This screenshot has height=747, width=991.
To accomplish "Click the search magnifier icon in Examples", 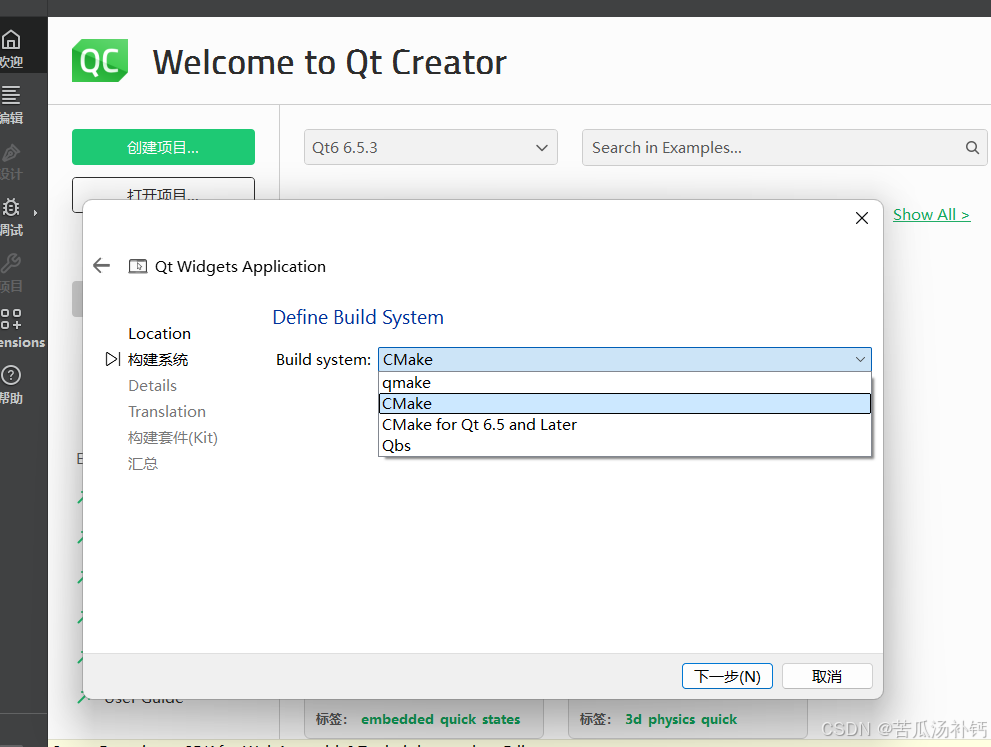I will click(972, 148).
